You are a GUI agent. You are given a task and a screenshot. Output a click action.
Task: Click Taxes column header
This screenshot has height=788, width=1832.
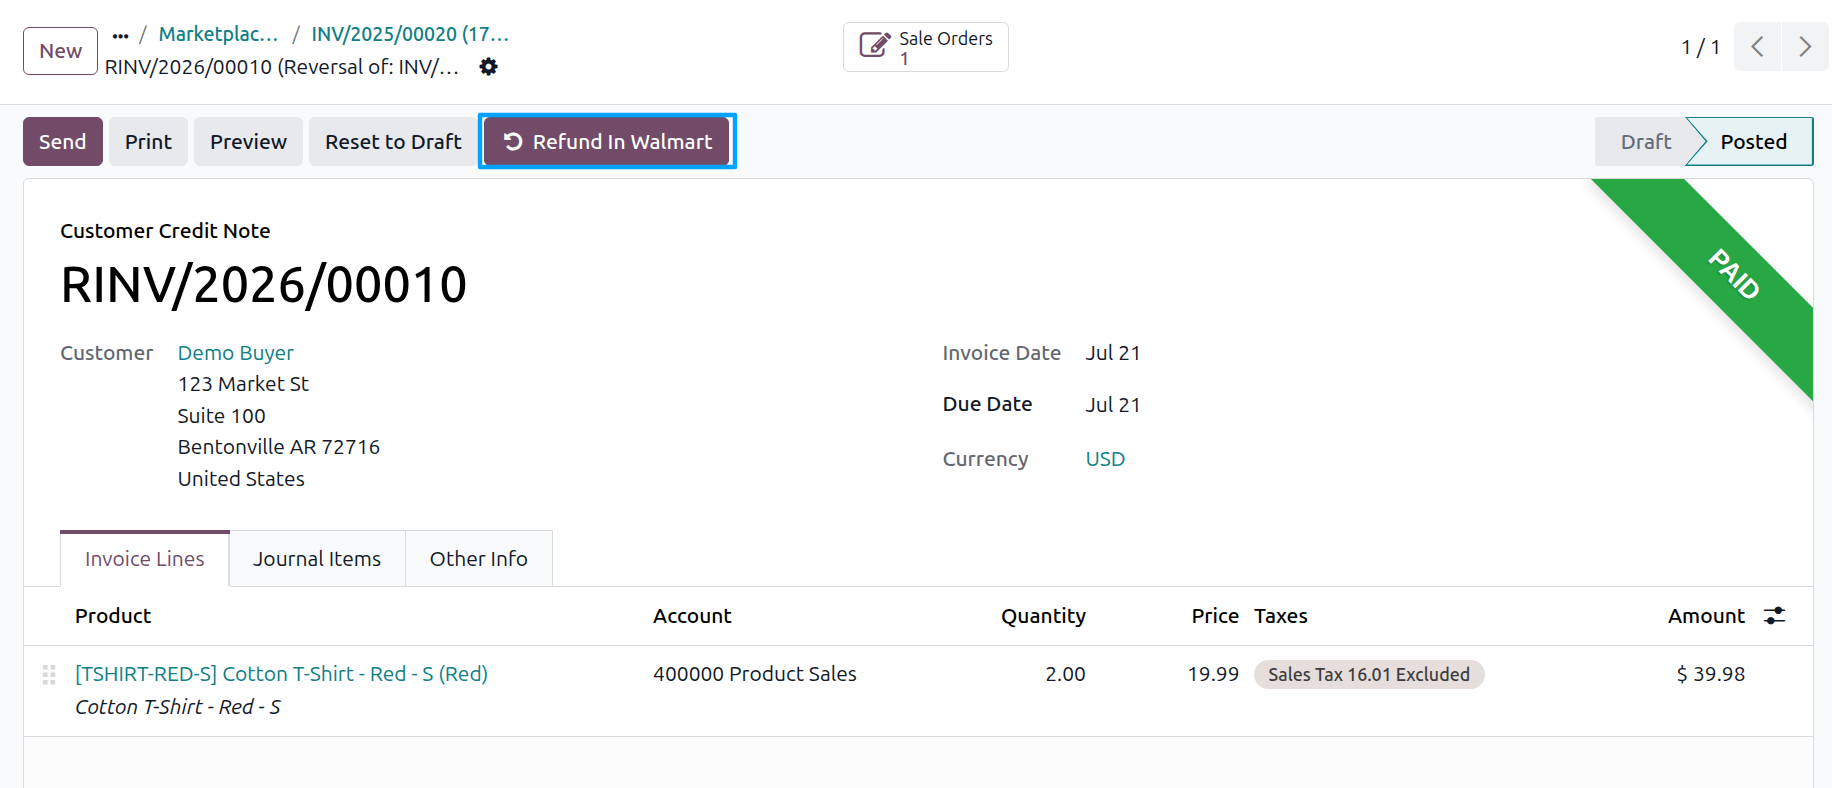coord(1281,616)
